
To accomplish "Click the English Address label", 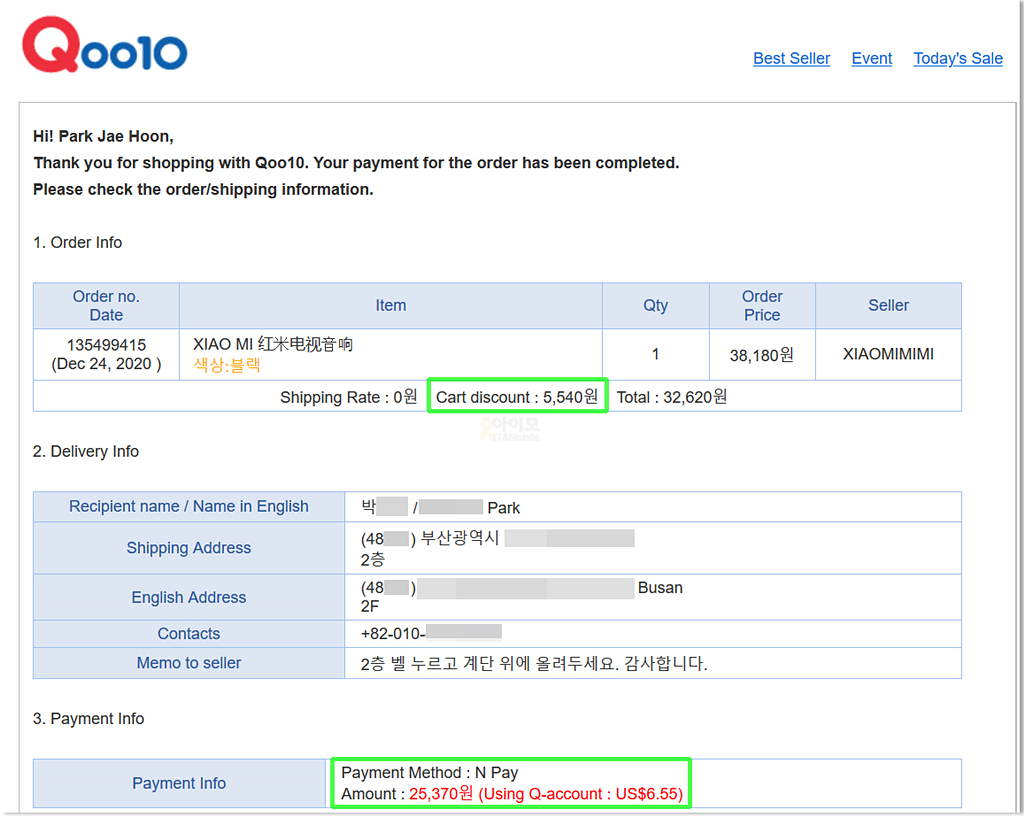I will pos(189,598).
